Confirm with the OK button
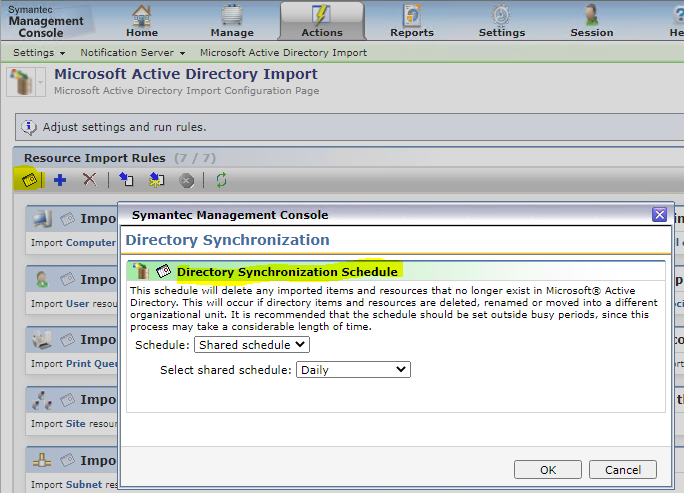The image size is (684, 493). point(548,470)
